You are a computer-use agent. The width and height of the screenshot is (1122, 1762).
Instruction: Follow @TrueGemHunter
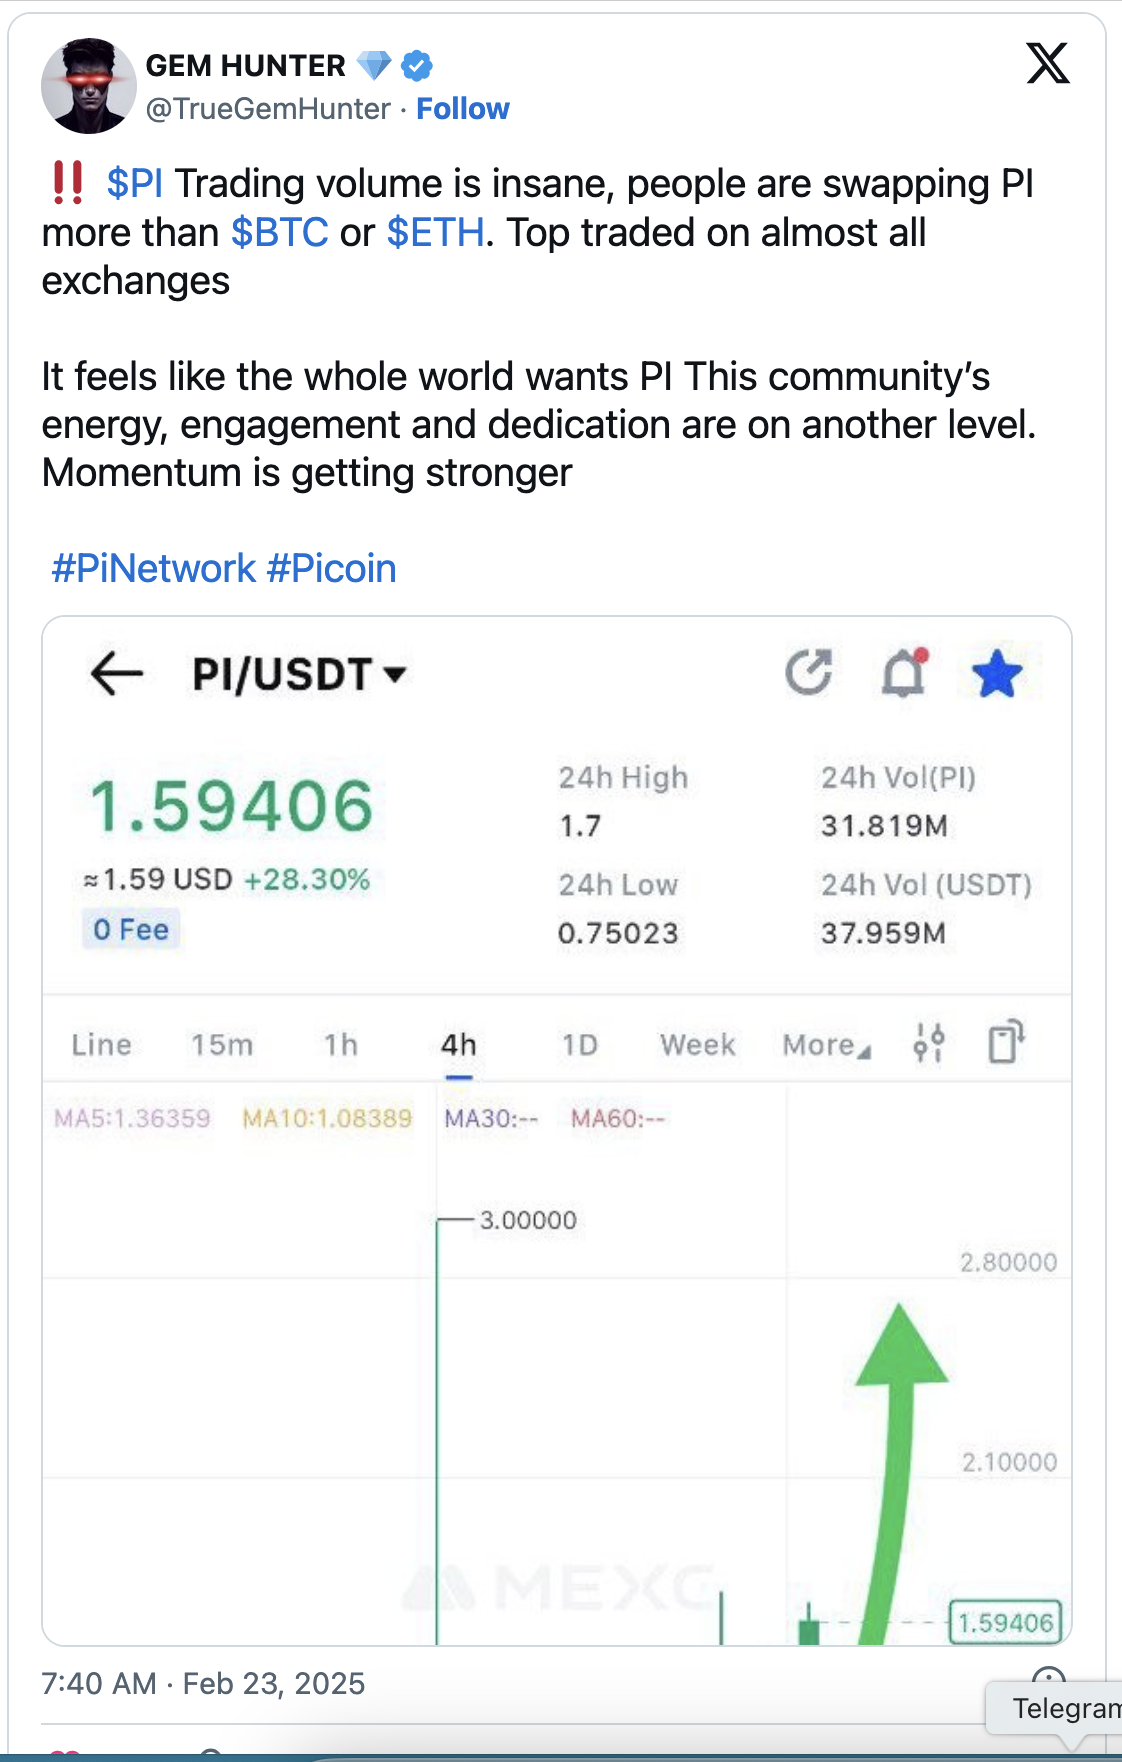[x=463, y=108]
